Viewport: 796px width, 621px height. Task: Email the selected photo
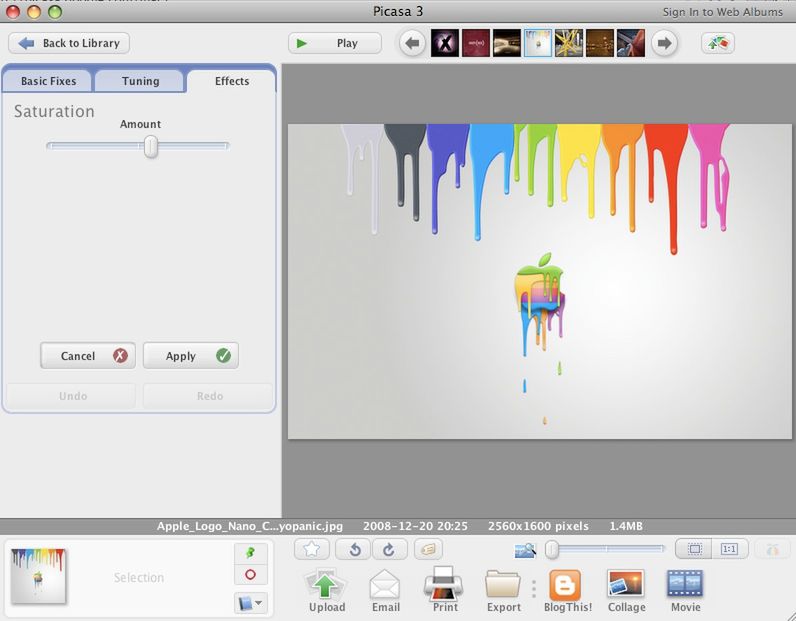pos(385,590)
